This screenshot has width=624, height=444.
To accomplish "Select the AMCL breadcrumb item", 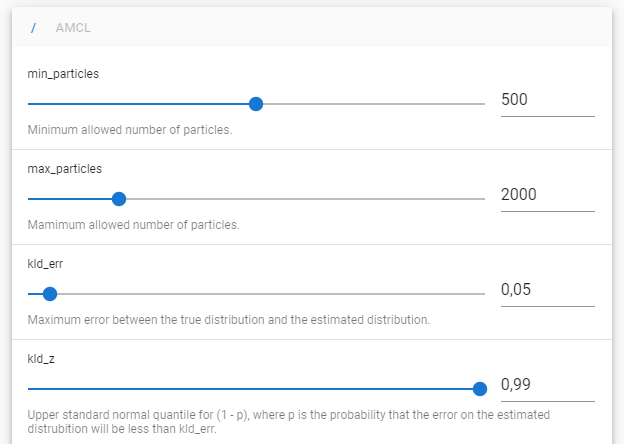I will [x=73, y=28].
